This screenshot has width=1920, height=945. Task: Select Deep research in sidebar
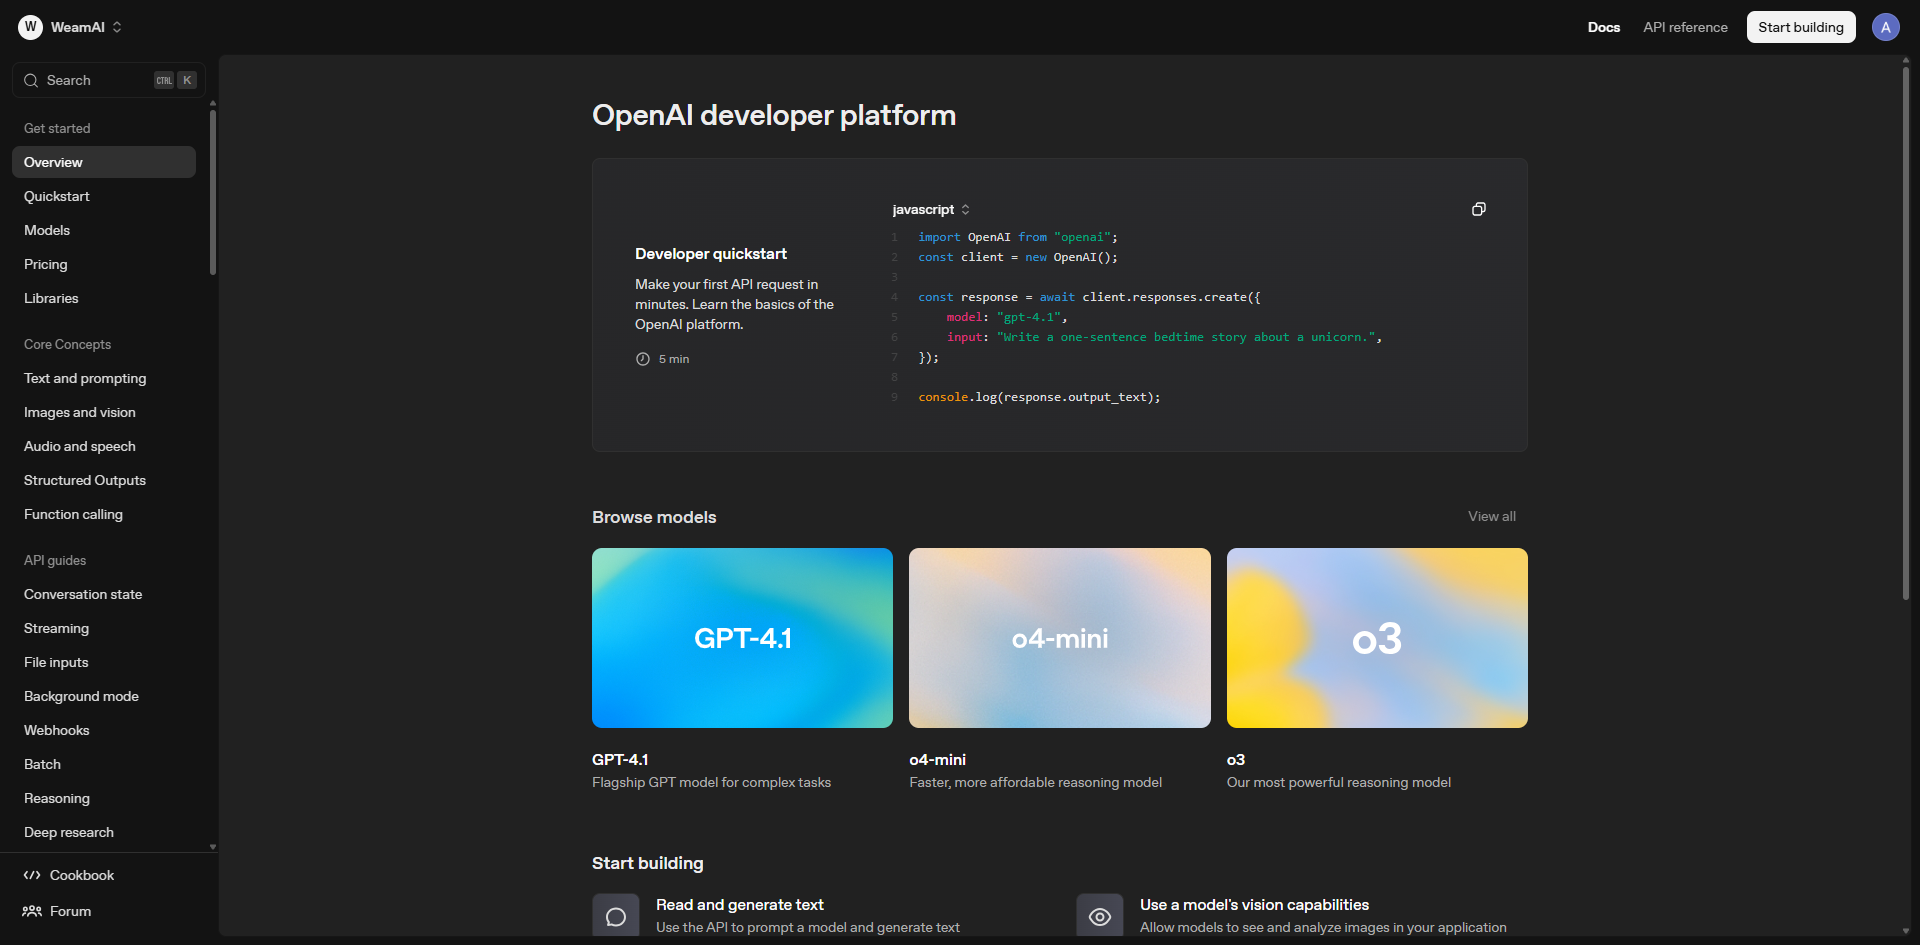(104, 832)
